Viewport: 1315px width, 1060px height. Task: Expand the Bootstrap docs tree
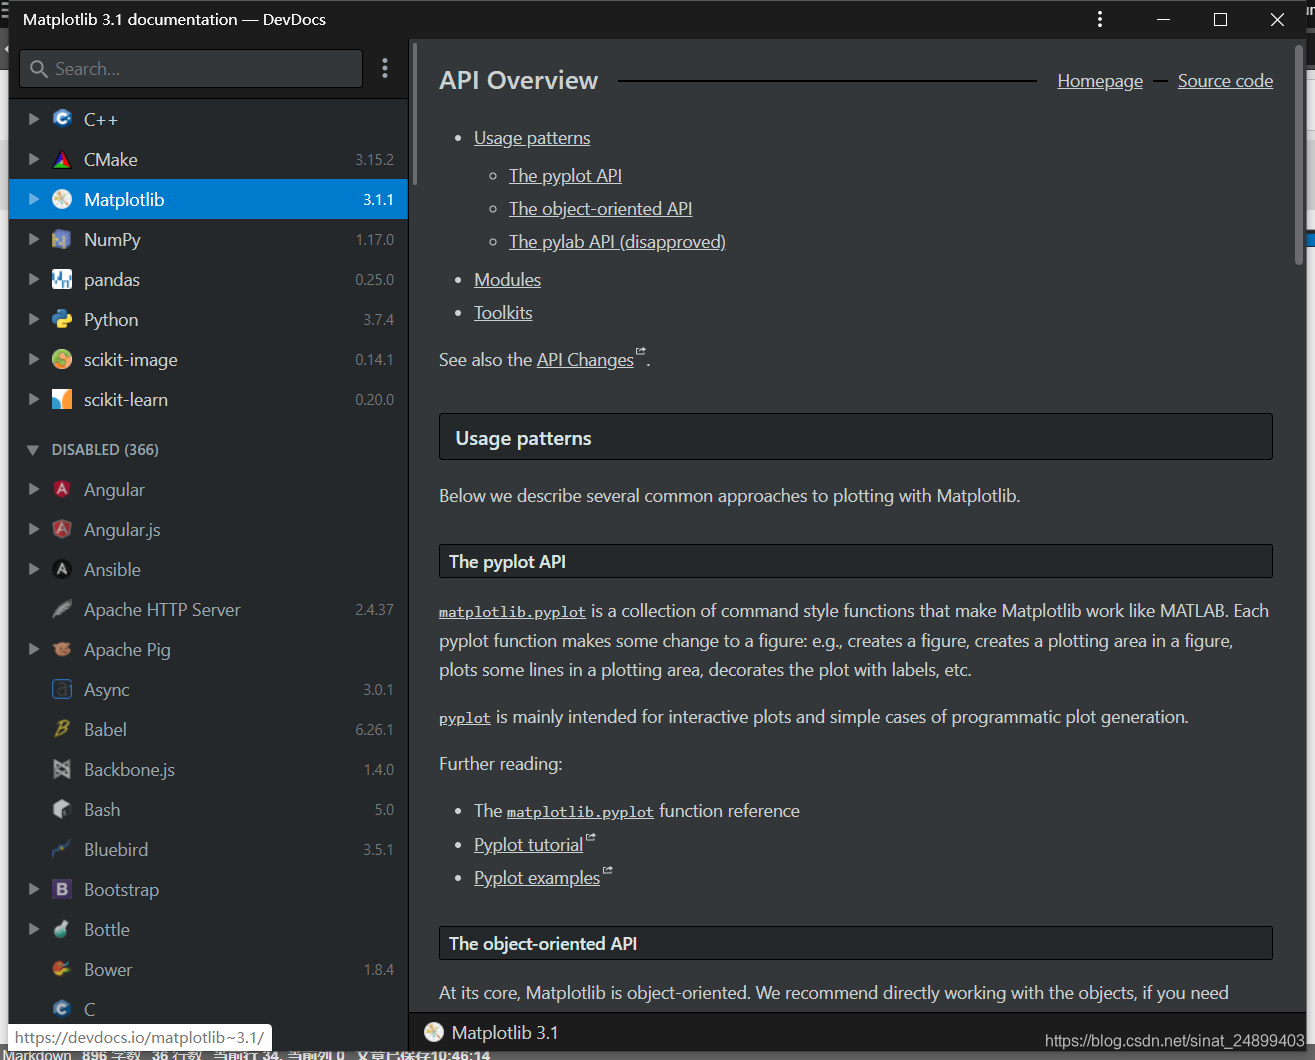(x=34, y=889)
